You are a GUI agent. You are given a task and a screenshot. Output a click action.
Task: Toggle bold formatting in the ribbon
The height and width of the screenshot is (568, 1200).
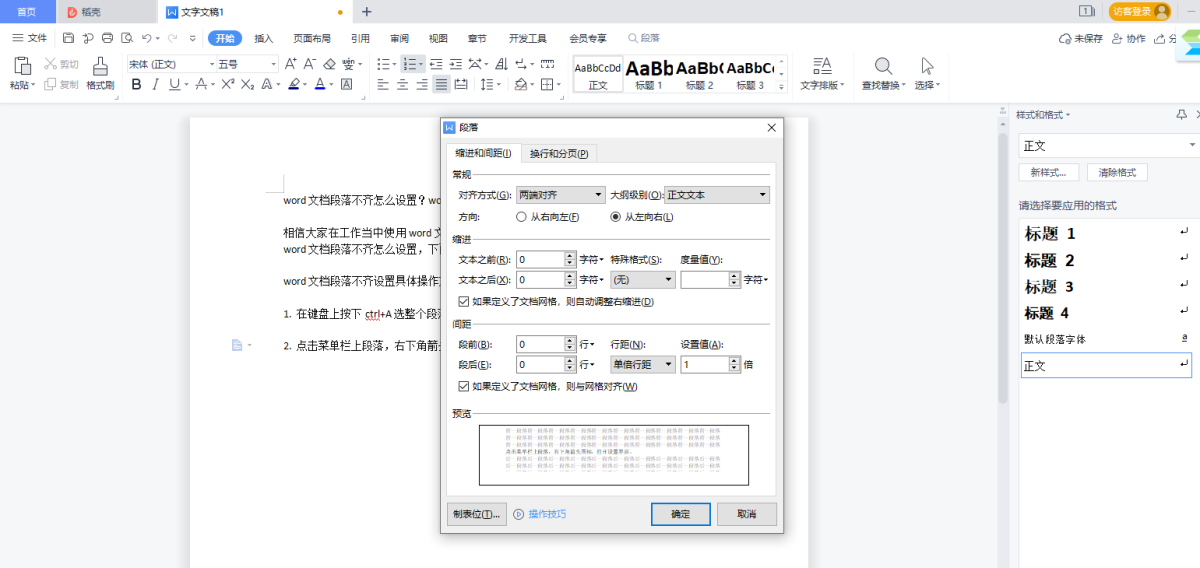tap(134, 85)
